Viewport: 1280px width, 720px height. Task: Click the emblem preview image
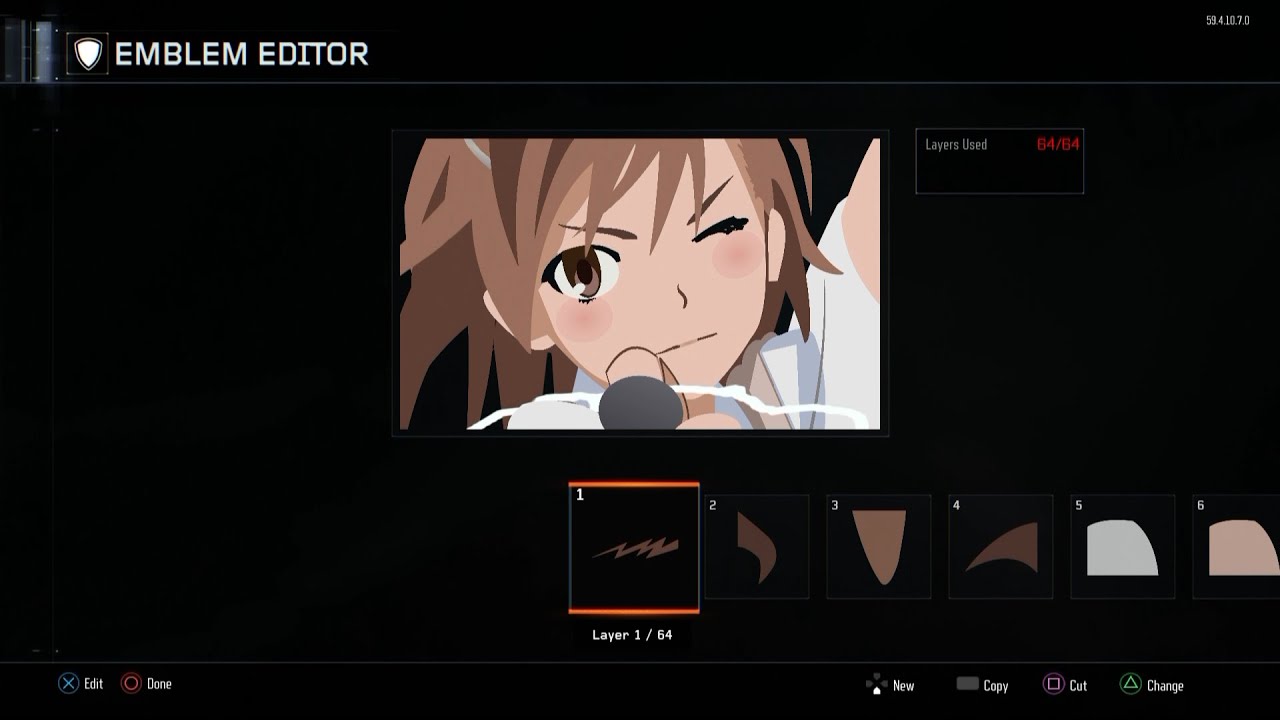pos(640,284)
